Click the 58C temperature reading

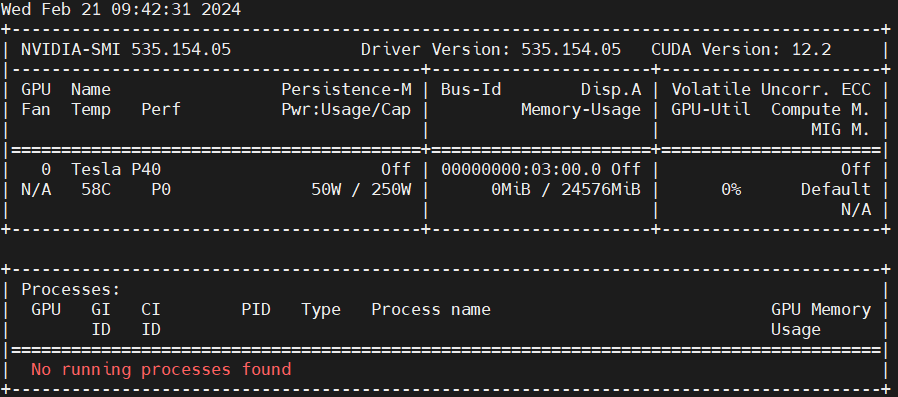pos(96,189)
